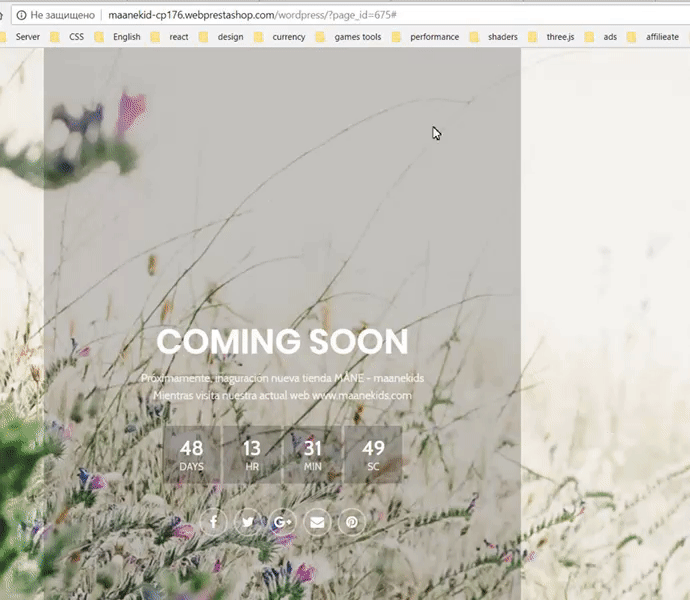The width and height of the screenshot is (690, 600).
Task: Click the 49 SC countdown box
Action: [373, 455]
